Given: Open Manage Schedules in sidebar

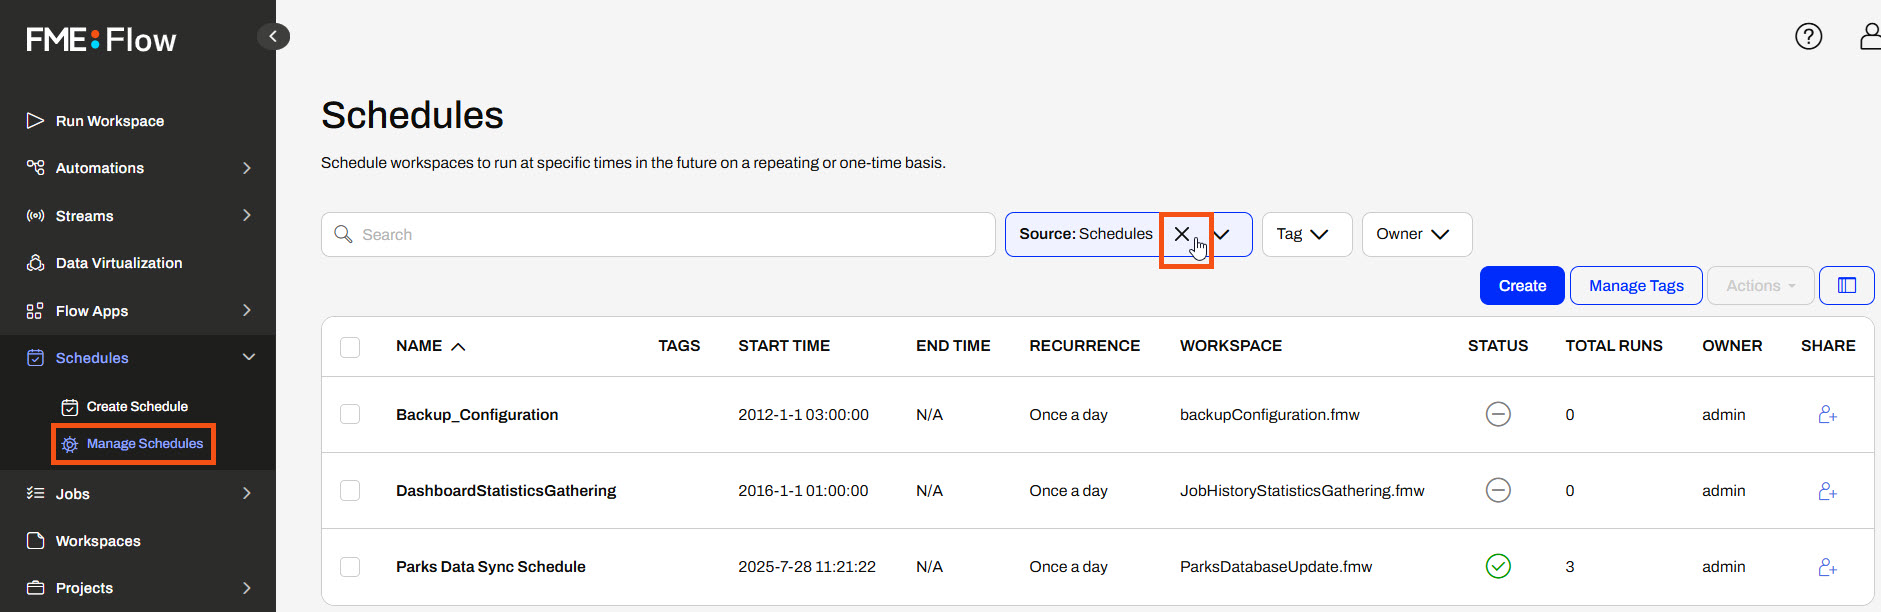Looking at the screenshot, I should click(144, 444).
